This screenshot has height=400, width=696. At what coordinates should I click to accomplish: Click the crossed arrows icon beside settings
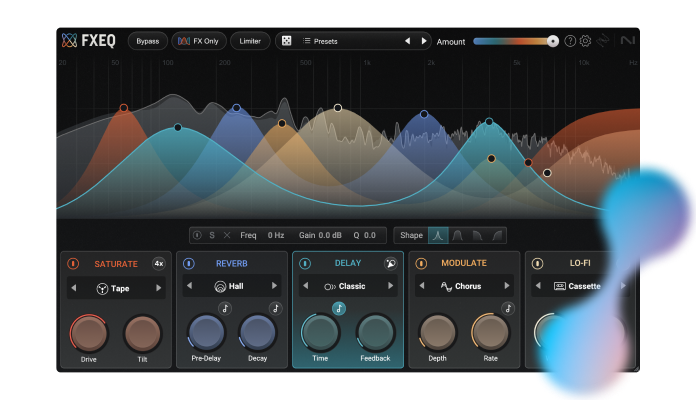tap(603, 41)
